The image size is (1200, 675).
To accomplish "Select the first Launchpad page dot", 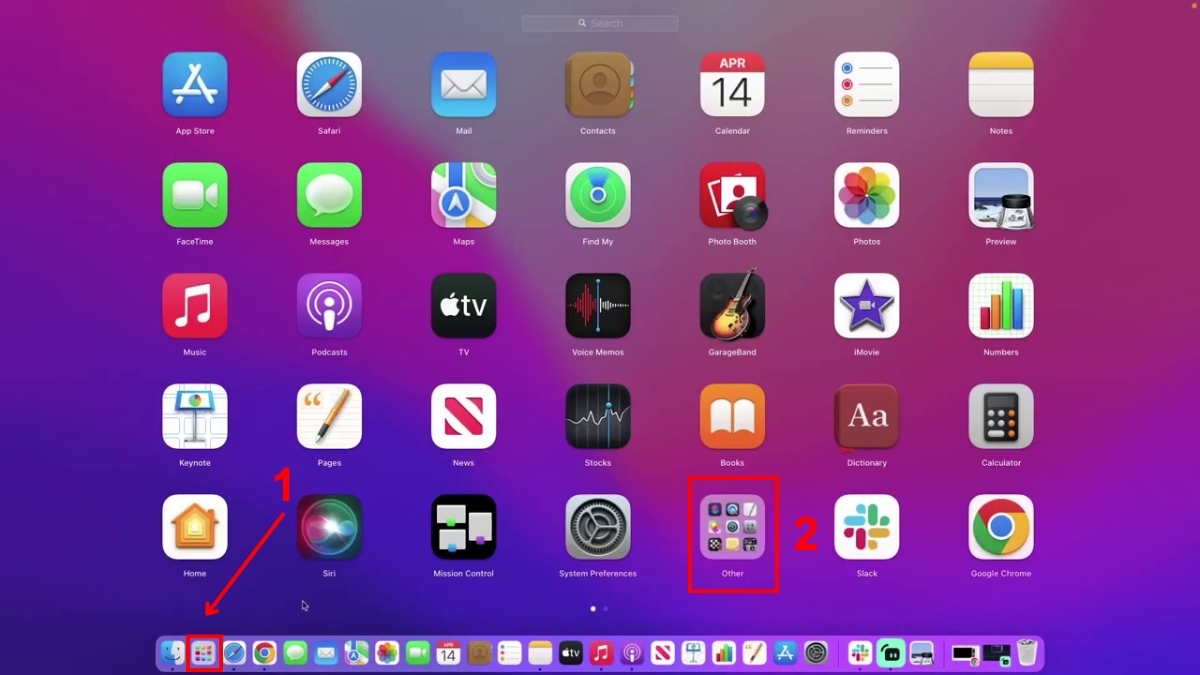I will pyautogui.click(x=593, y=608).
